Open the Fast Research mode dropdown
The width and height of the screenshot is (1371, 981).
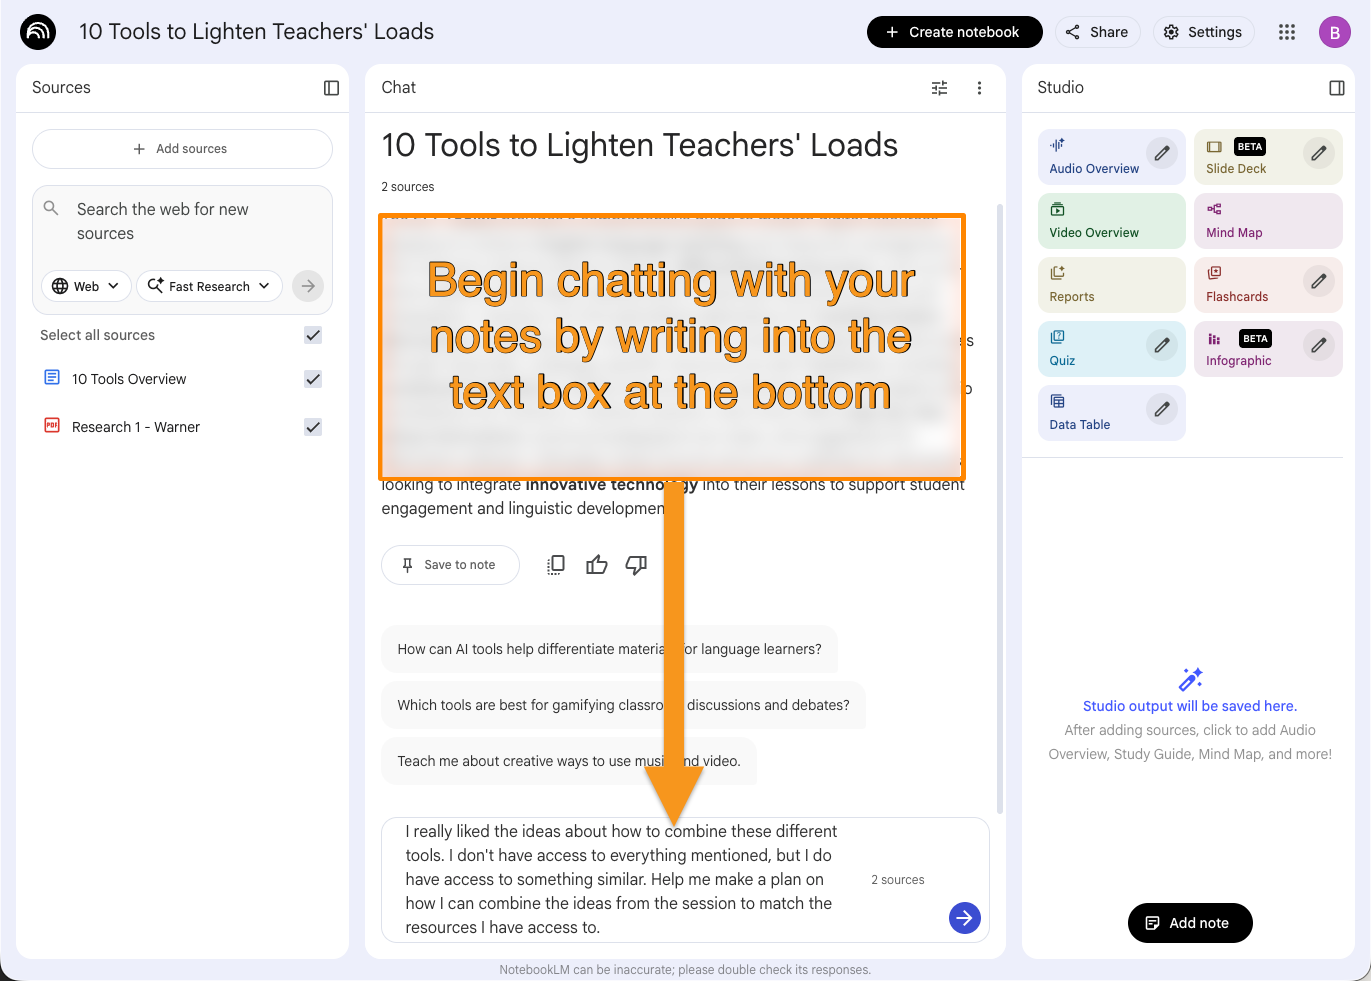(x=209, y=286)
